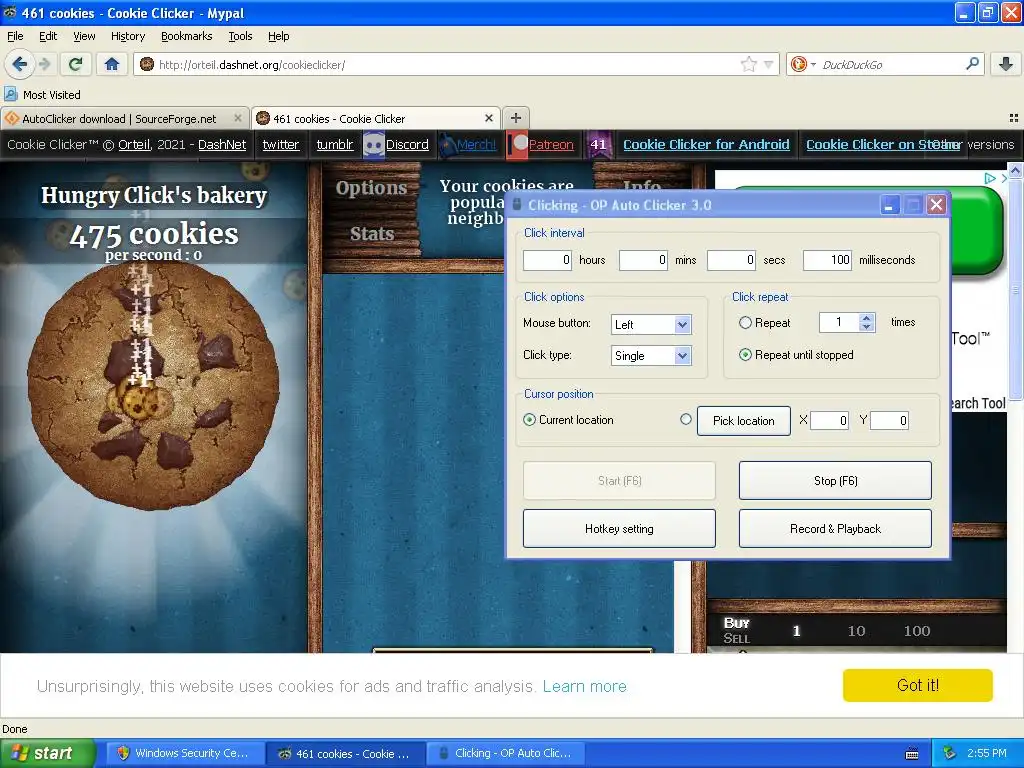Image resolution: width=1024 pixels, height=768 pixels.
Task: Click the hours interval field
Action: 547,260
